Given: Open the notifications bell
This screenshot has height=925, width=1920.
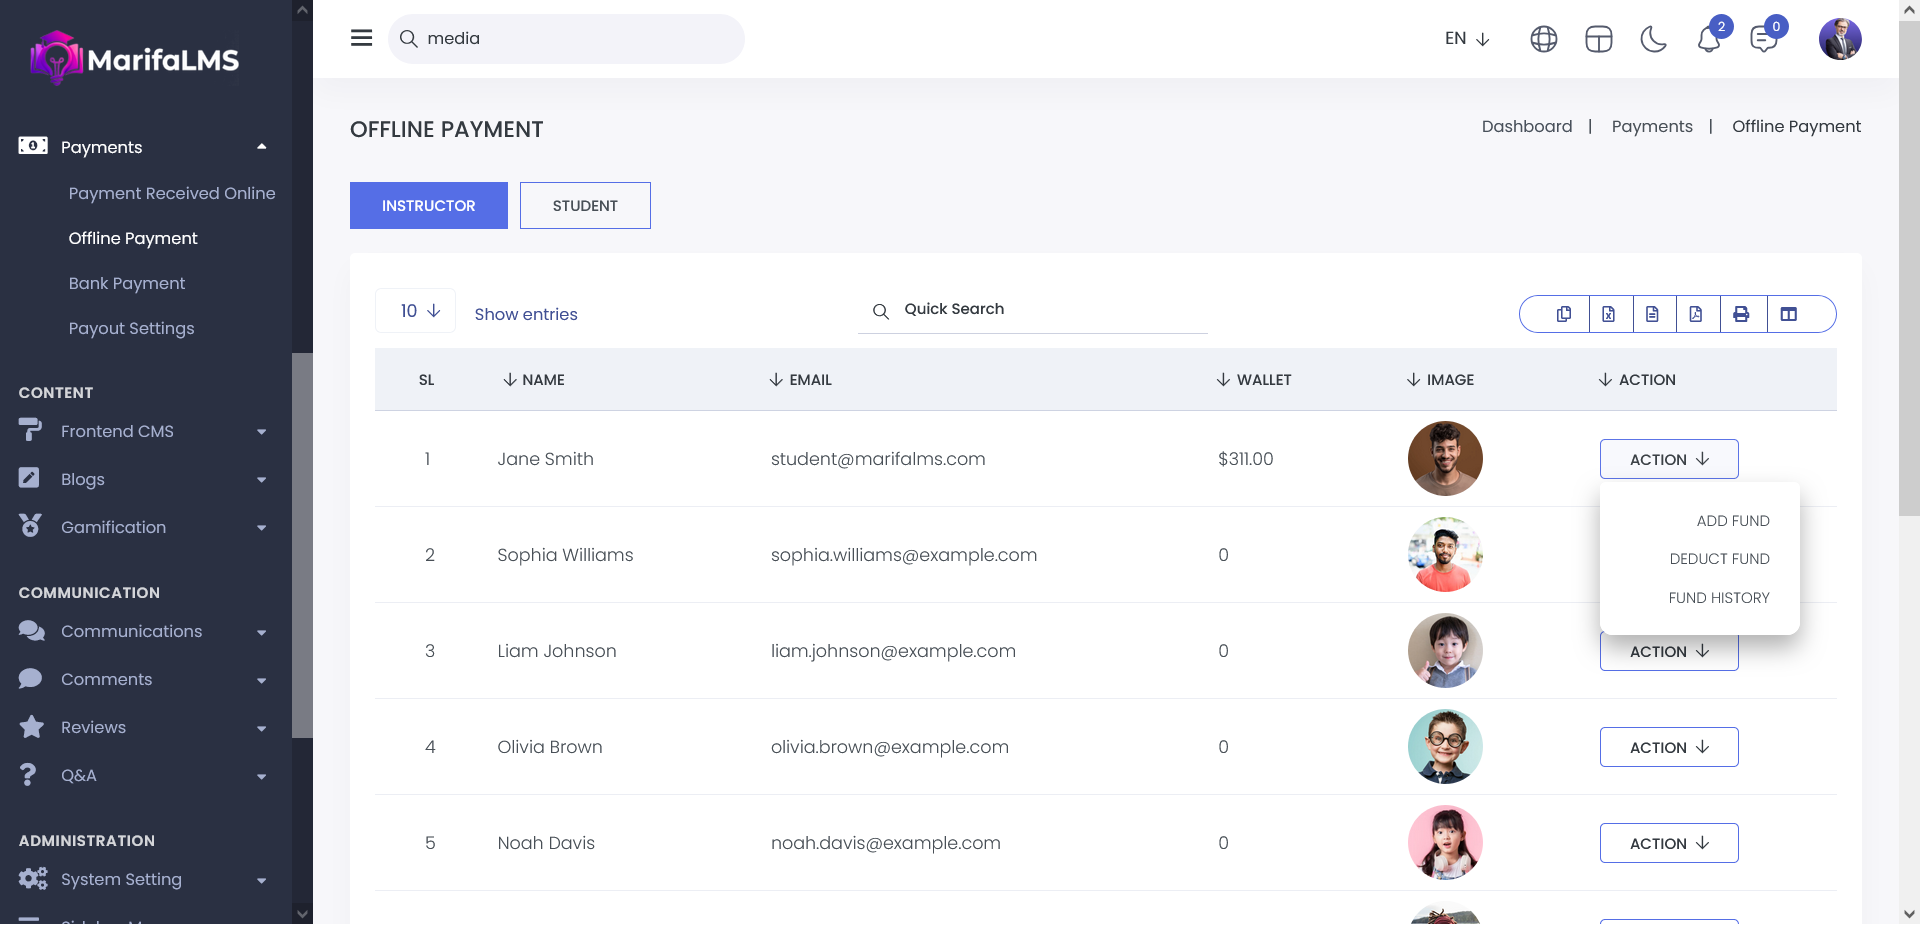Looking at the screenshot, I should [x=1709, y=39].
